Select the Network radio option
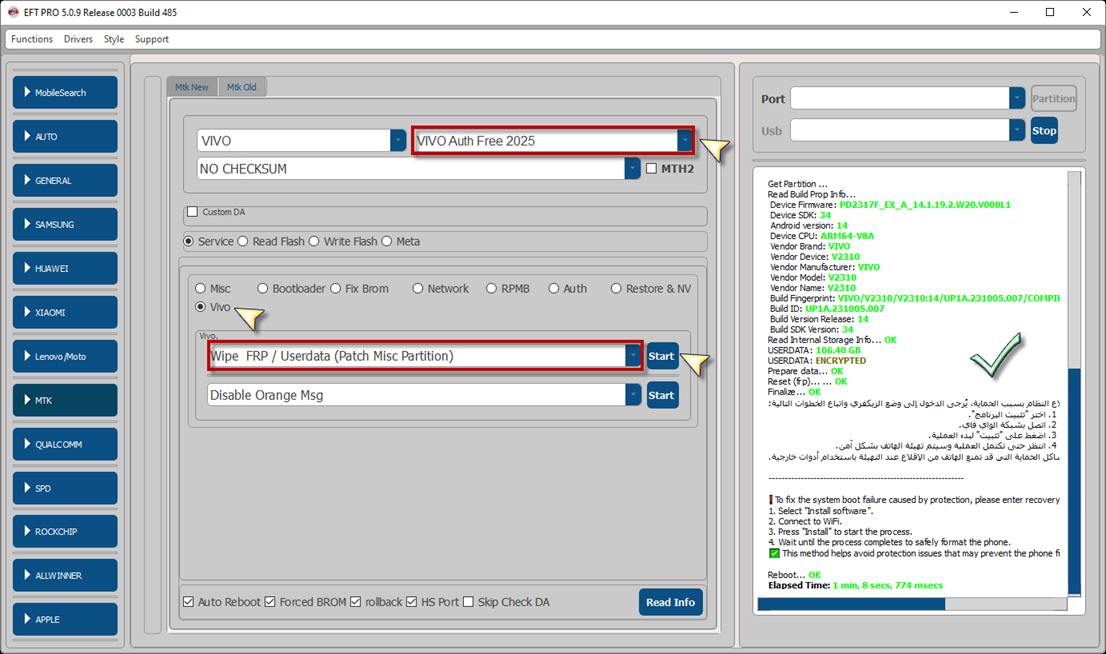This screenshot has width=1106, height=654. 418,289
